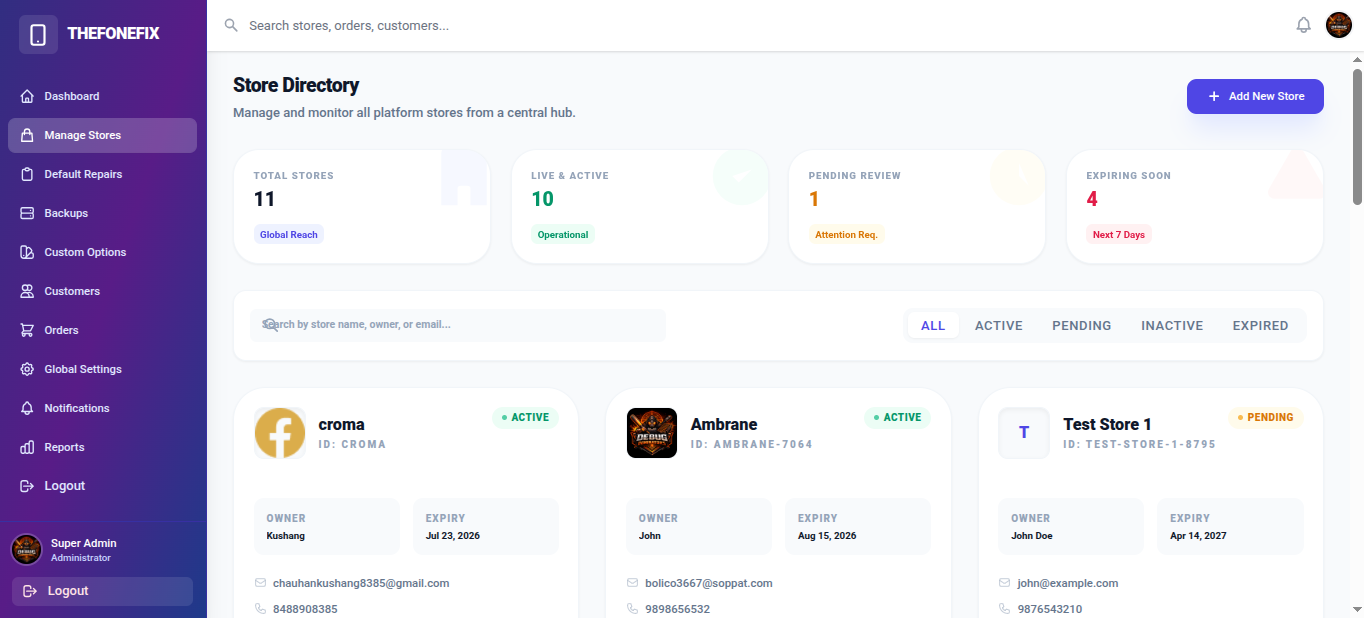The image size is (1364, 618).
Task: Open the notification bell in top bar
Action: pos(1303,25)
